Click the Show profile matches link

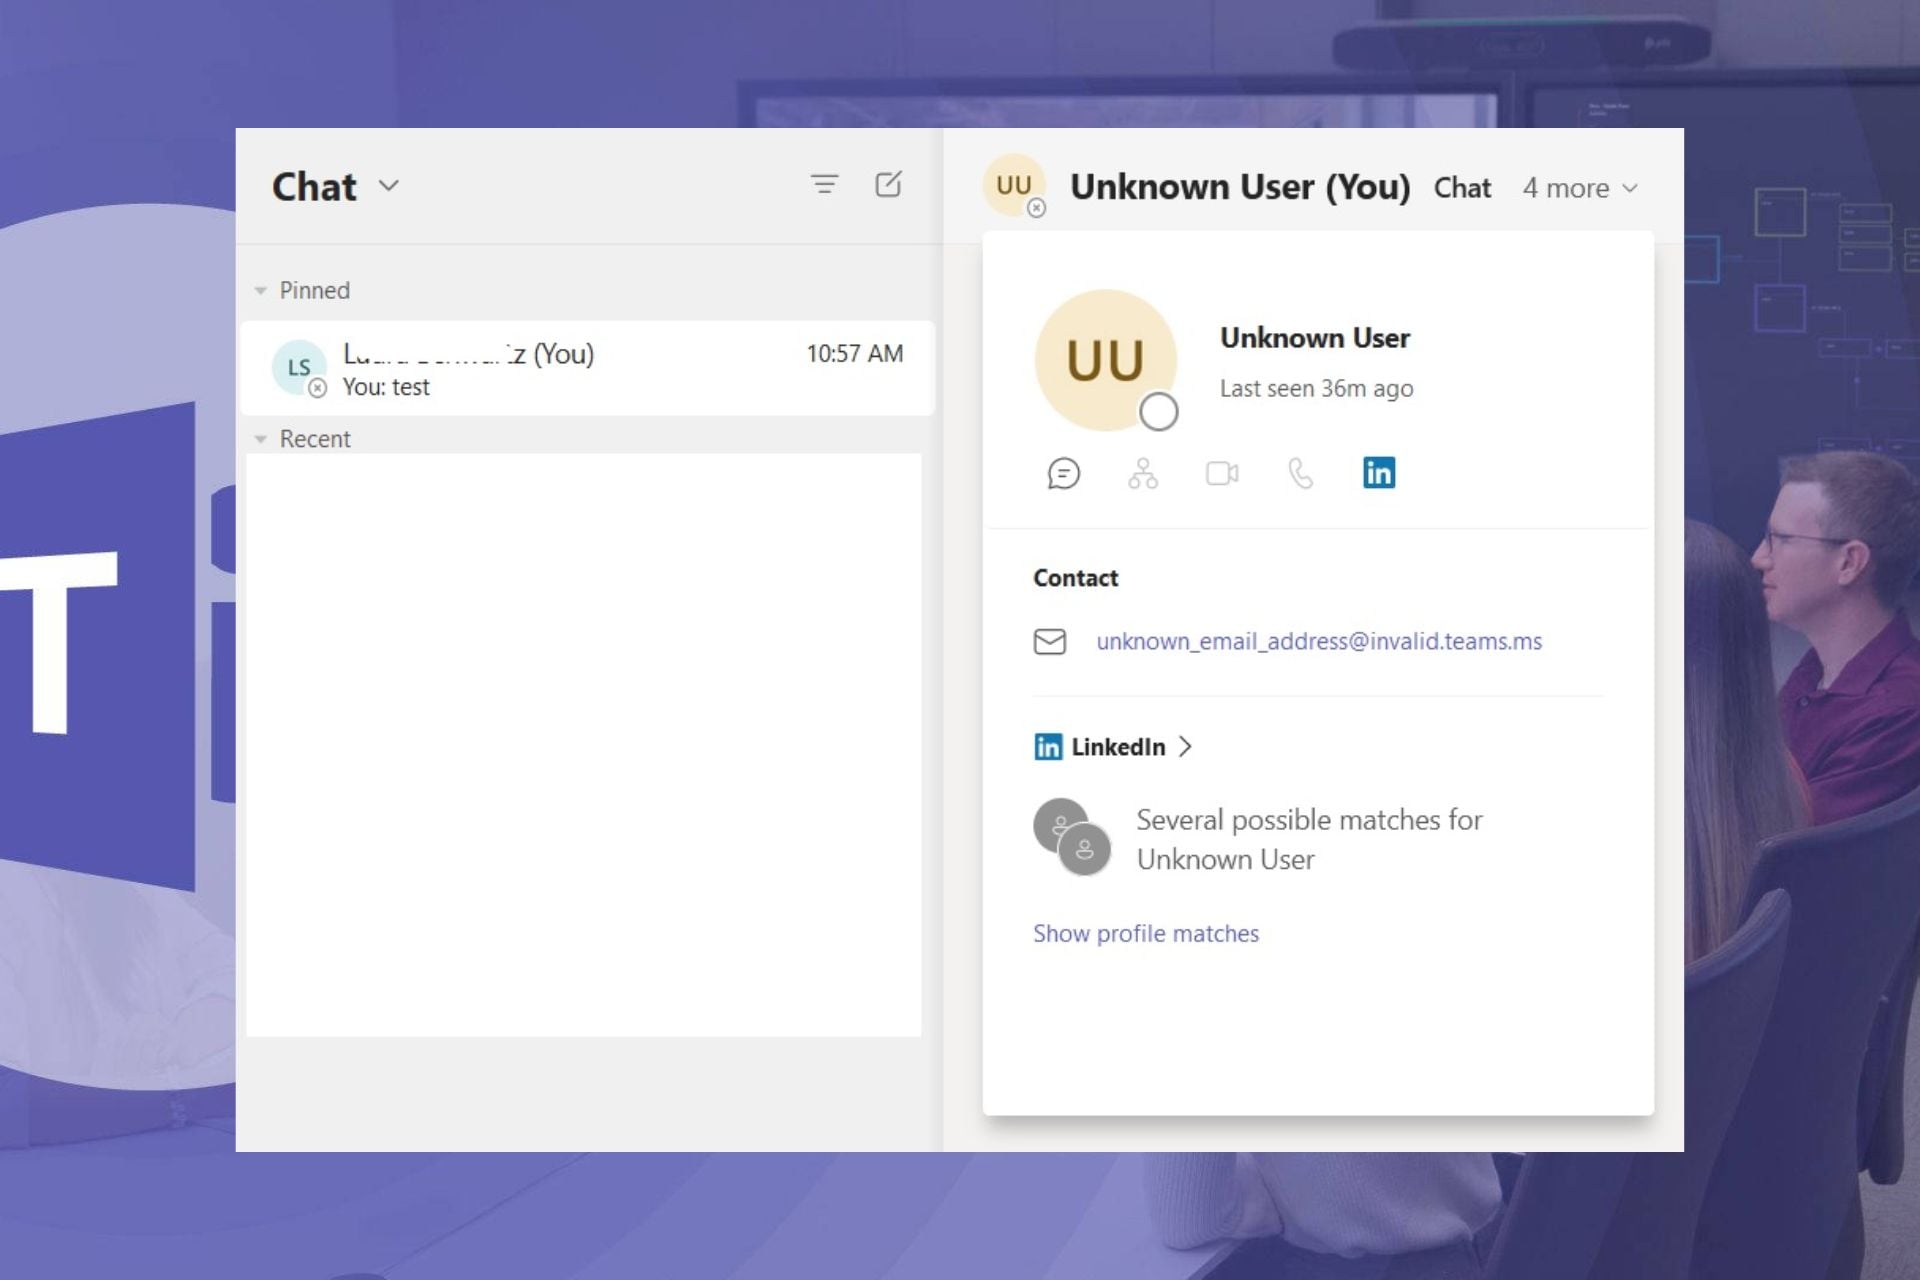tap(1146, 933)
